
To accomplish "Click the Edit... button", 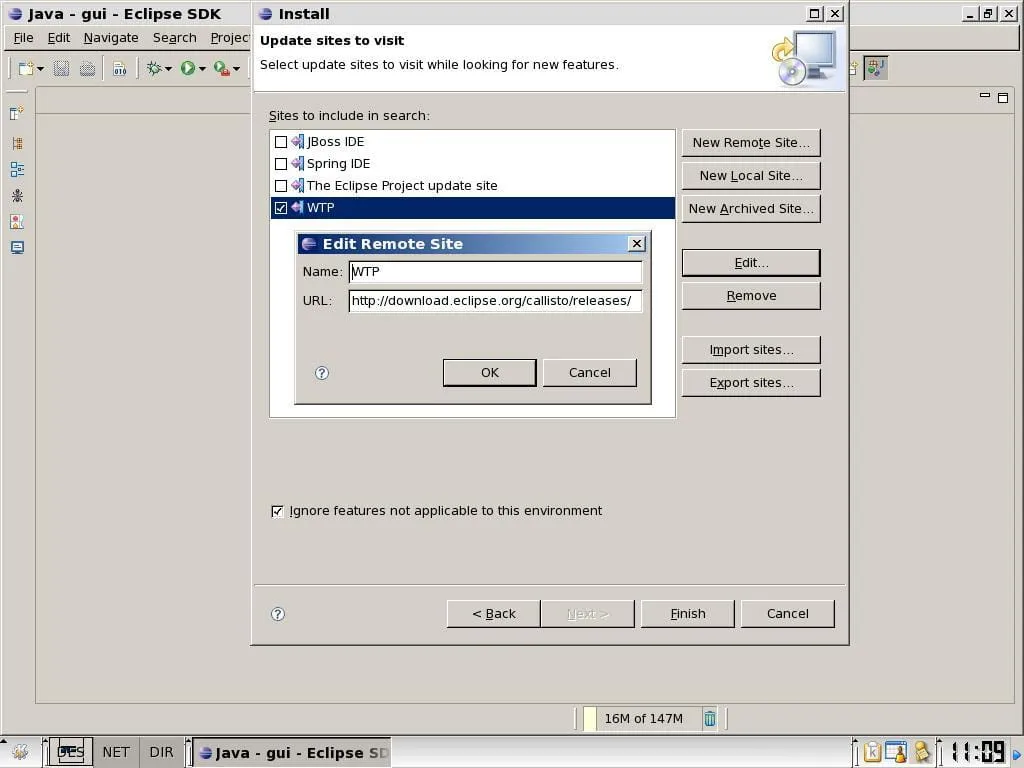I will 751,263.
